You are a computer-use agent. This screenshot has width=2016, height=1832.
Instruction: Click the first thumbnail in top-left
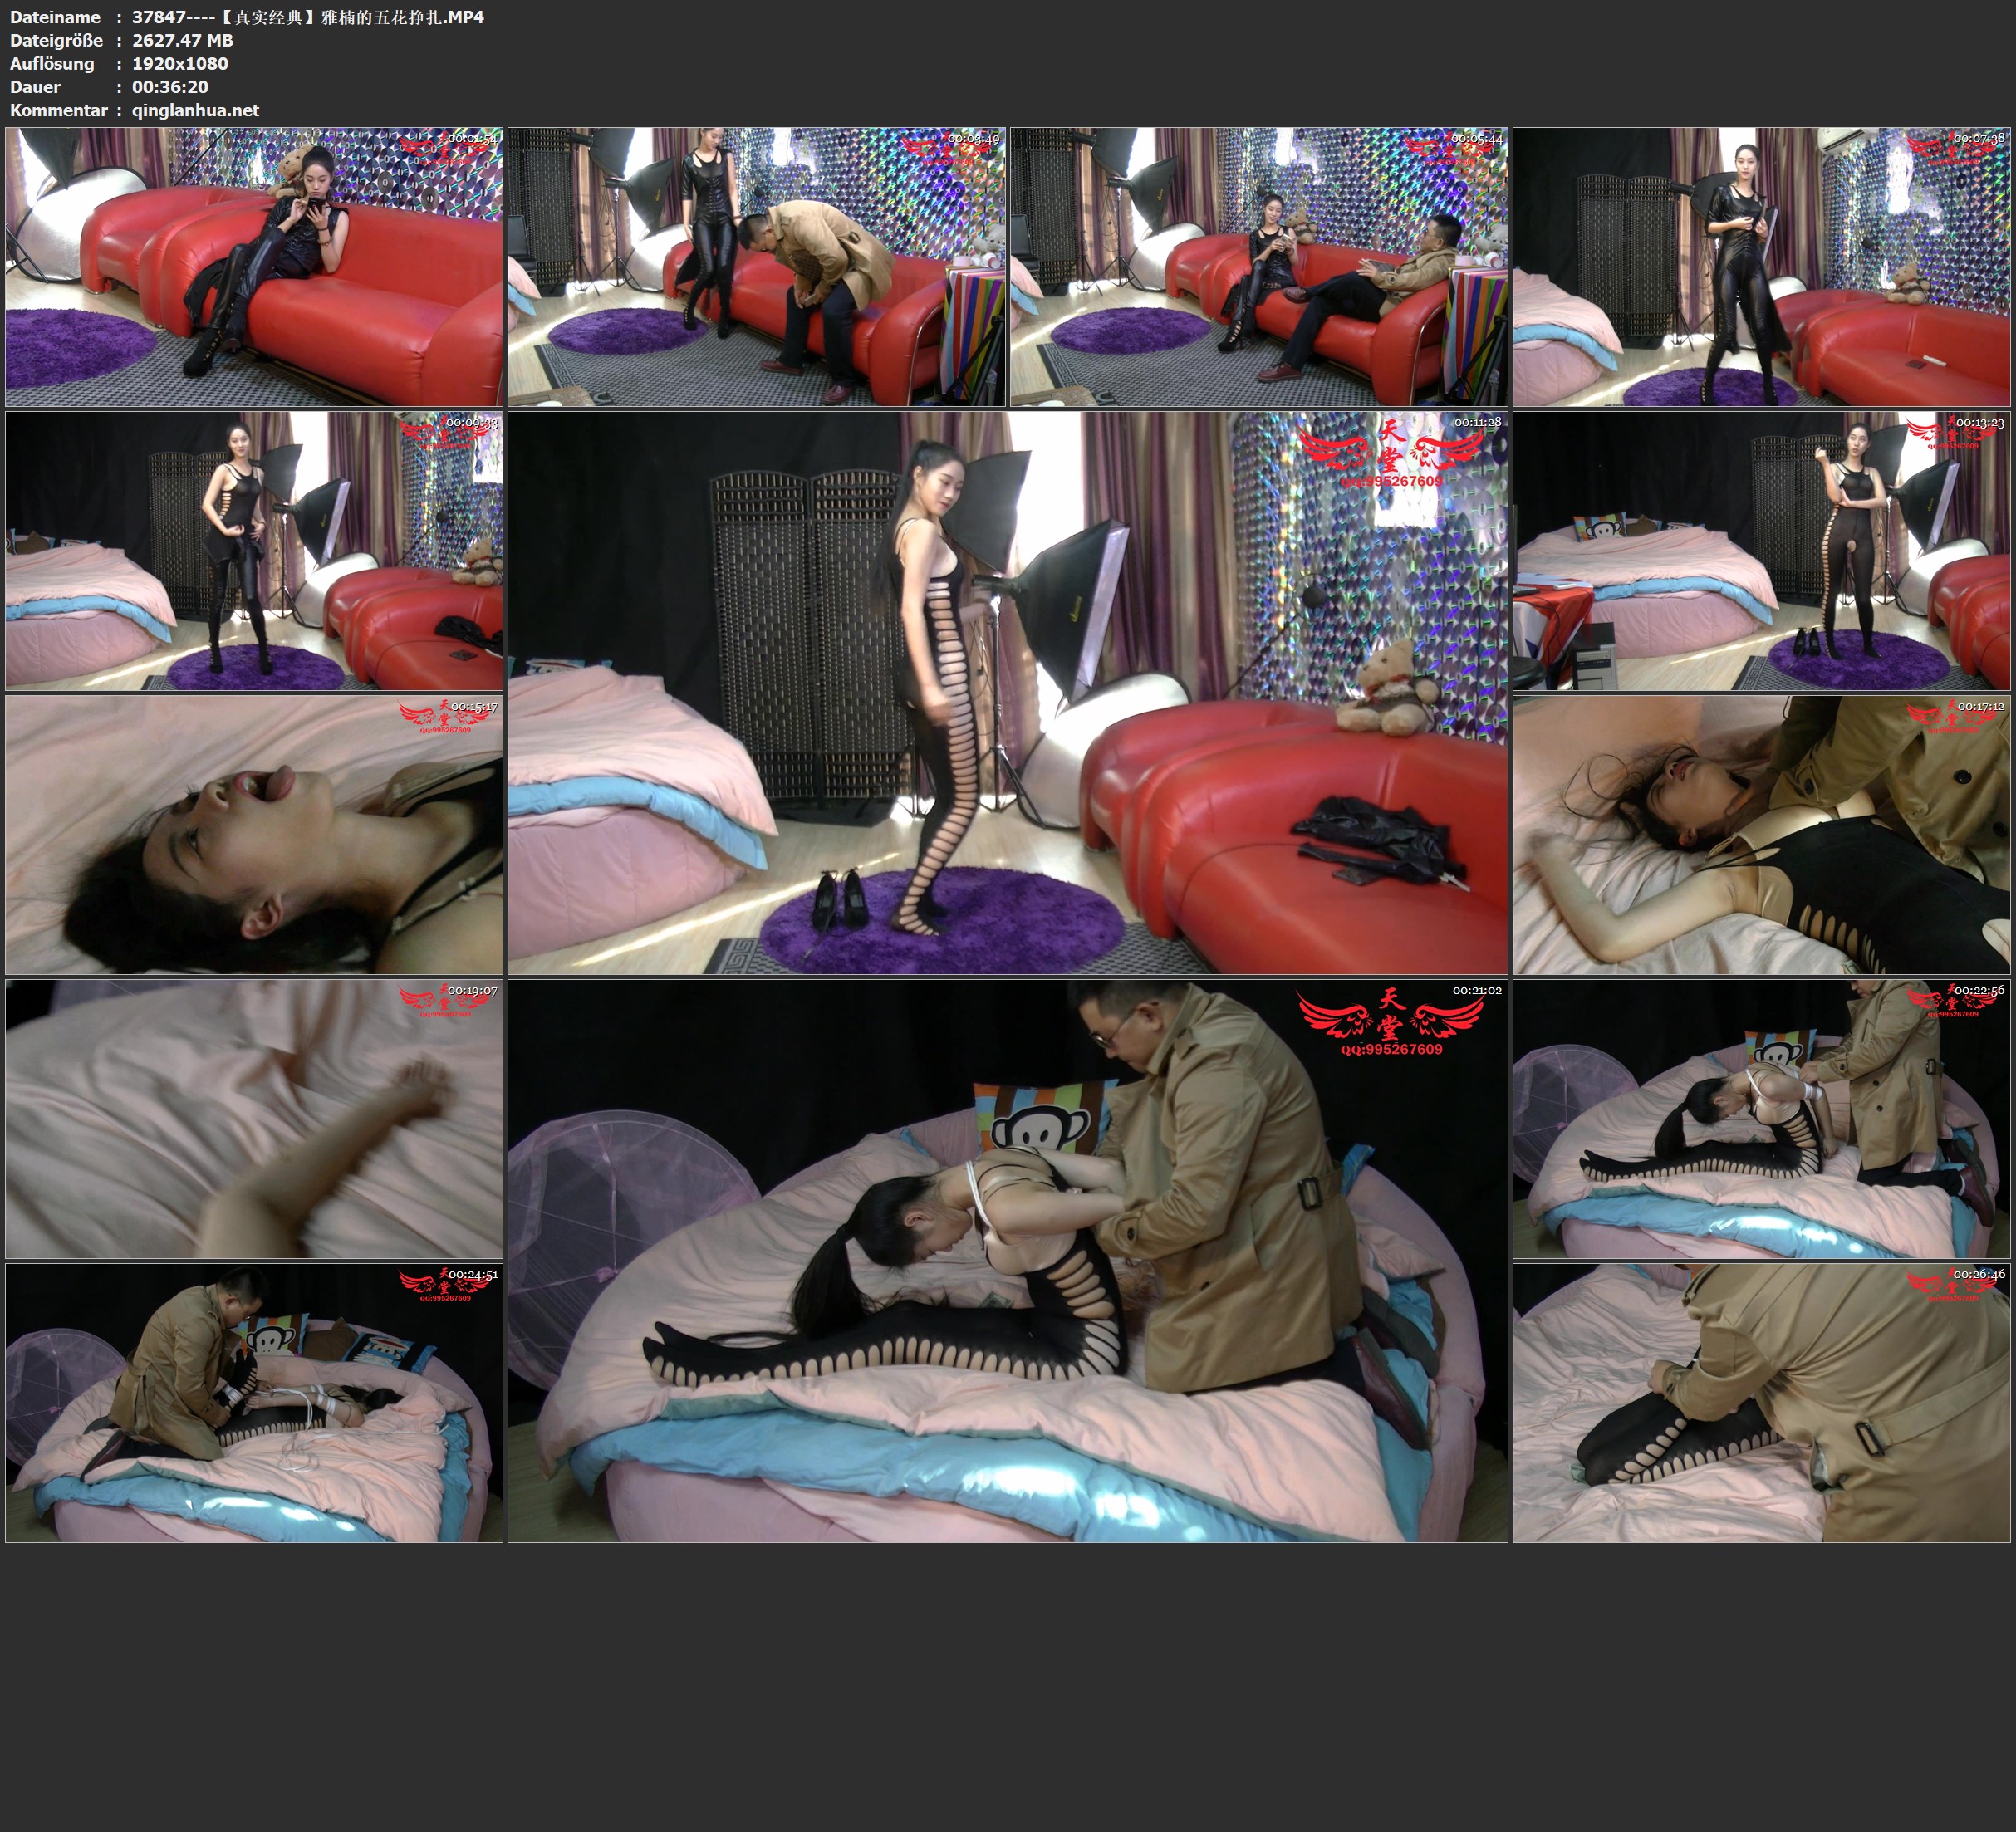pyautogui.click(x=254, y=266)
